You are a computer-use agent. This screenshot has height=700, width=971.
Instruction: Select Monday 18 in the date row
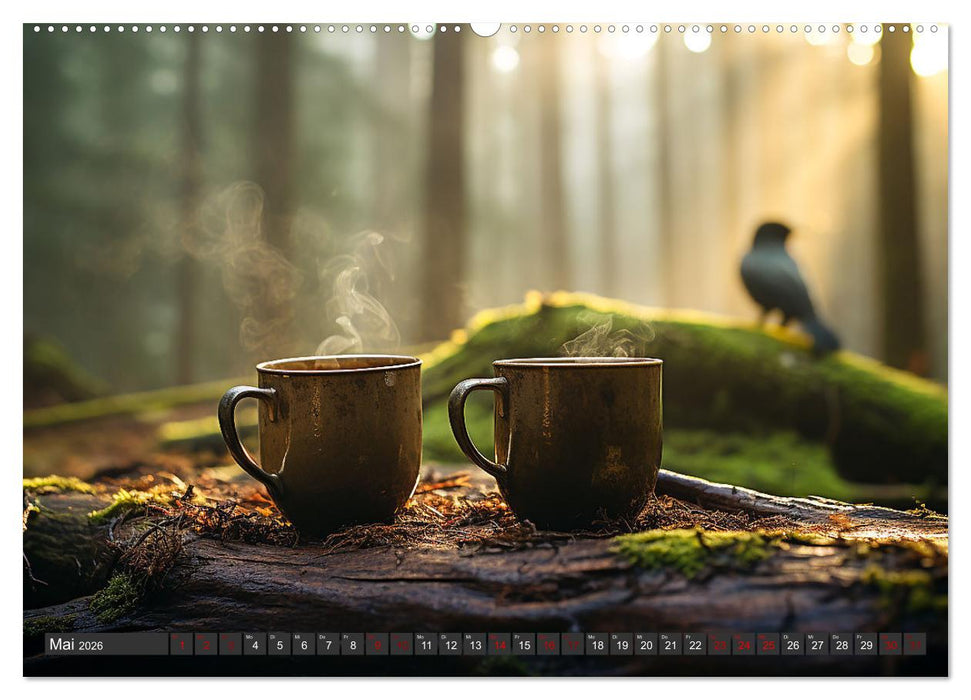(x=597, y=644)
